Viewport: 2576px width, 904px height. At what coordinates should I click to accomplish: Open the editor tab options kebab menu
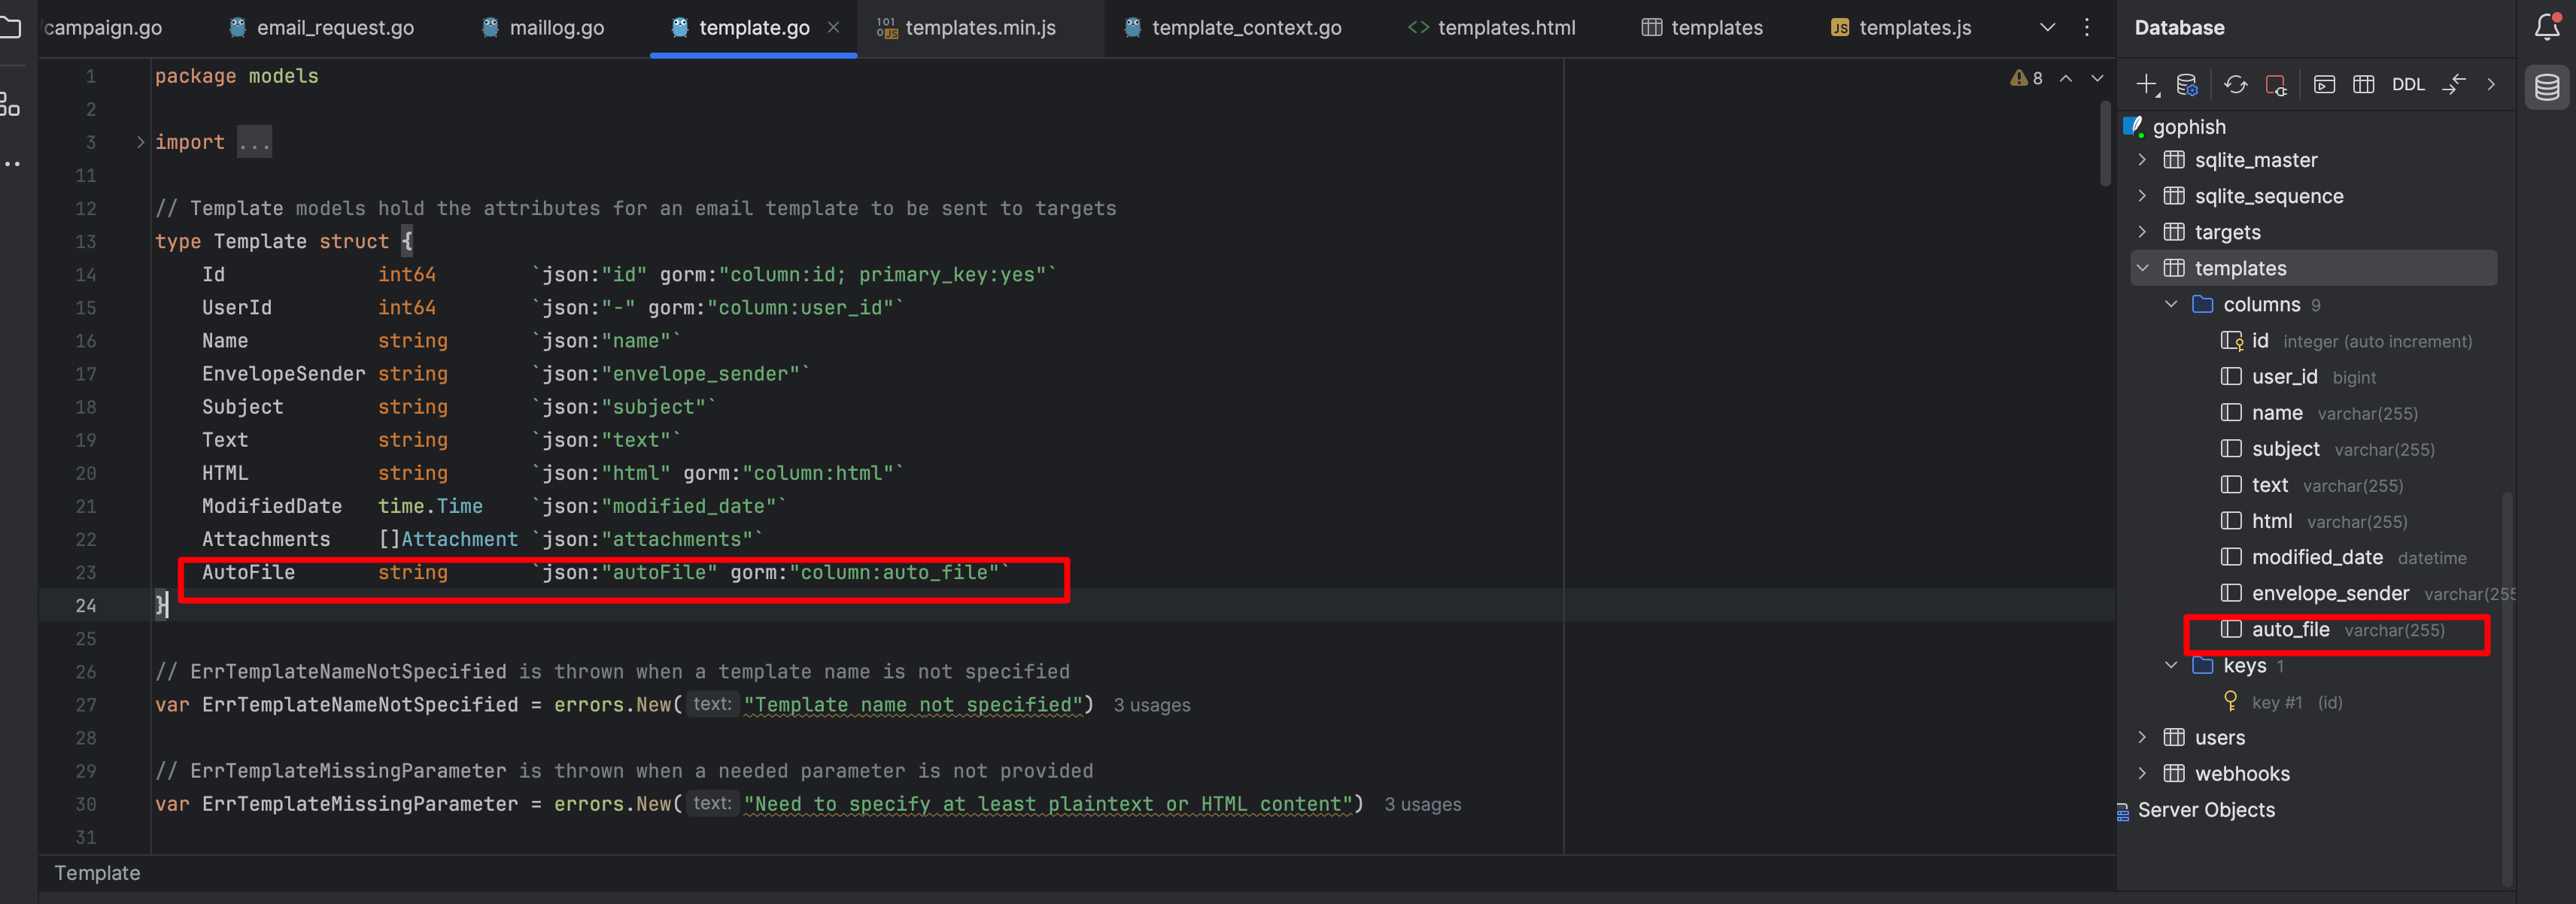(2086, 27)
